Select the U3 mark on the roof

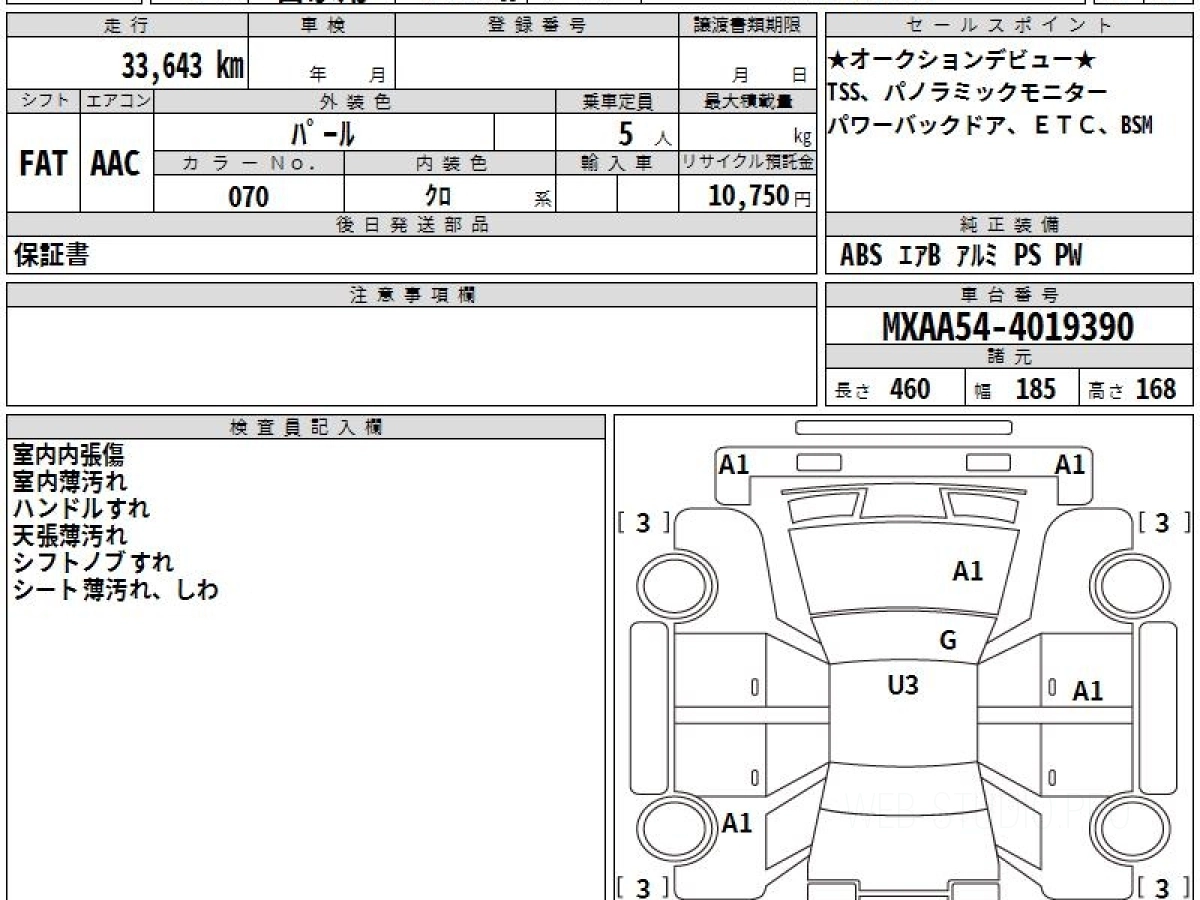(x=903, y=686)
